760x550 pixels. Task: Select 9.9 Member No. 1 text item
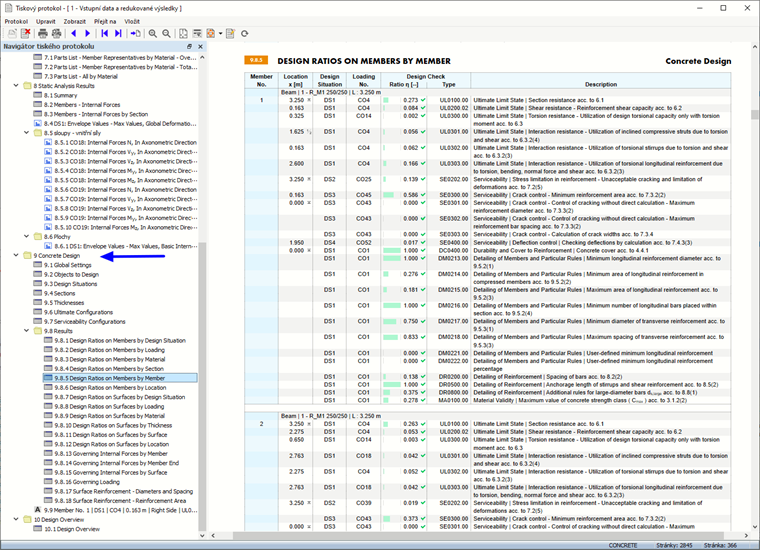(x=121, y=510)
